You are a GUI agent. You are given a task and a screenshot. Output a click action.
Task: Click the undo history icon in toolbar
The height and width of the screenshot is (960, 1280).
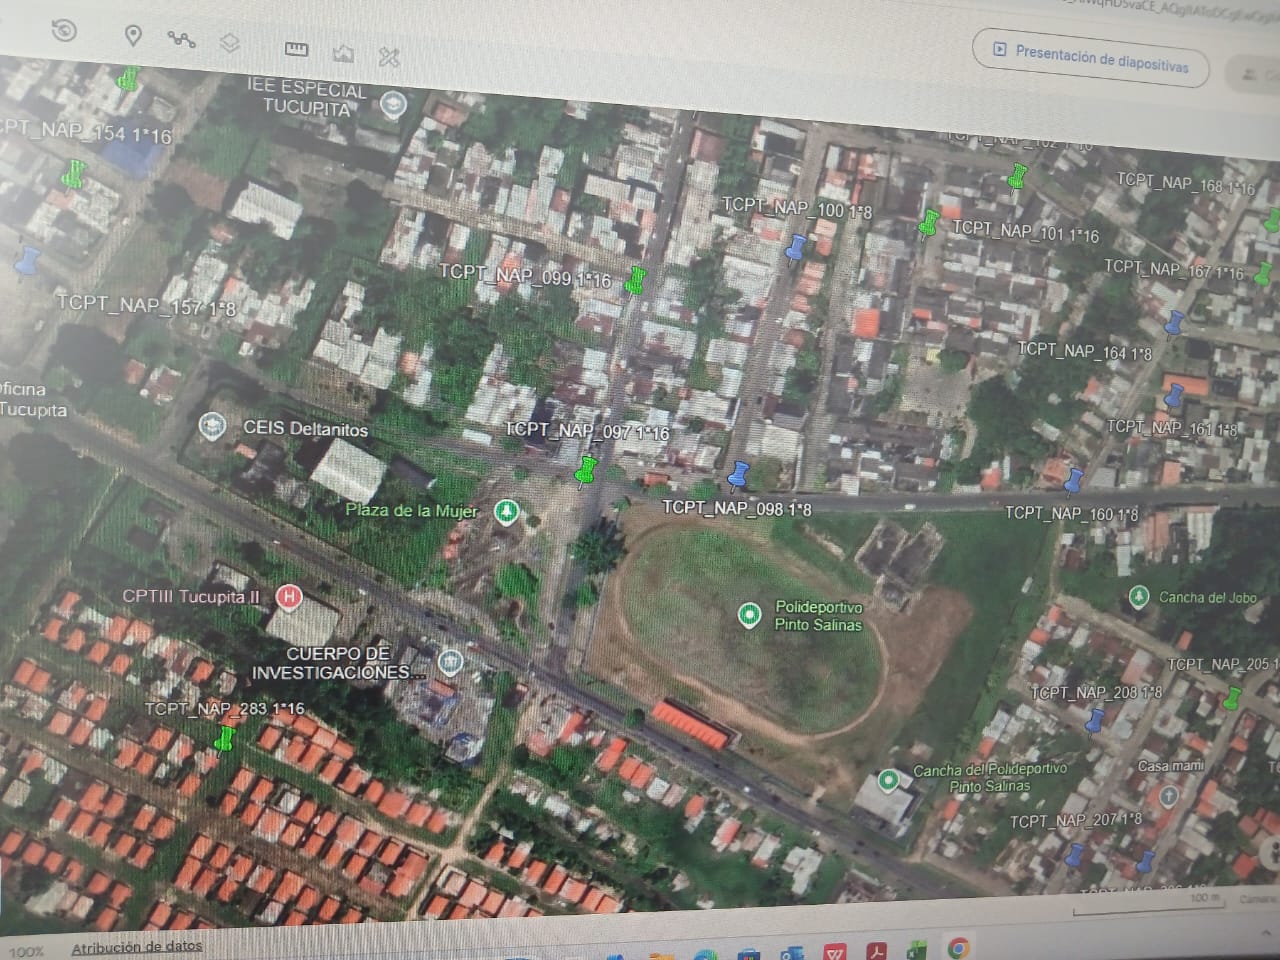coord(64,31)
